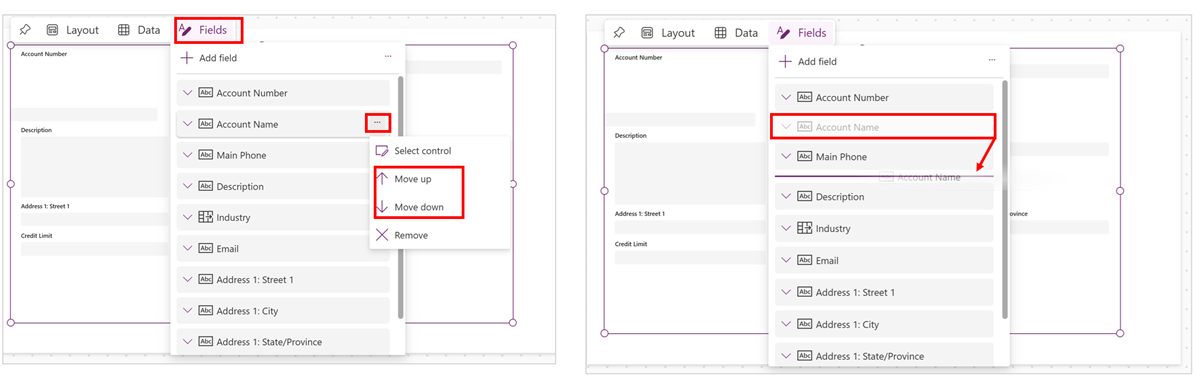Screen dimensions: 1202x382
Task: Click the pin icon in the right image toolbar
Action: (619, 33)
